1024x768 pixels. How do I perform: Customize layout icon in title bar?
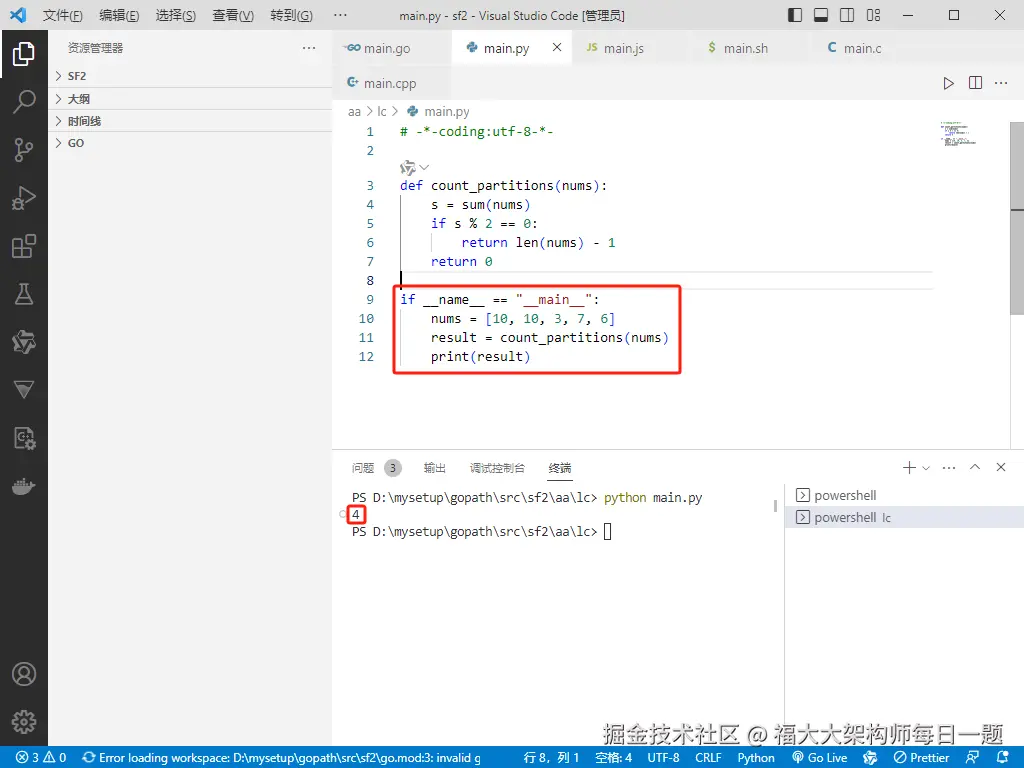(873, 15)
